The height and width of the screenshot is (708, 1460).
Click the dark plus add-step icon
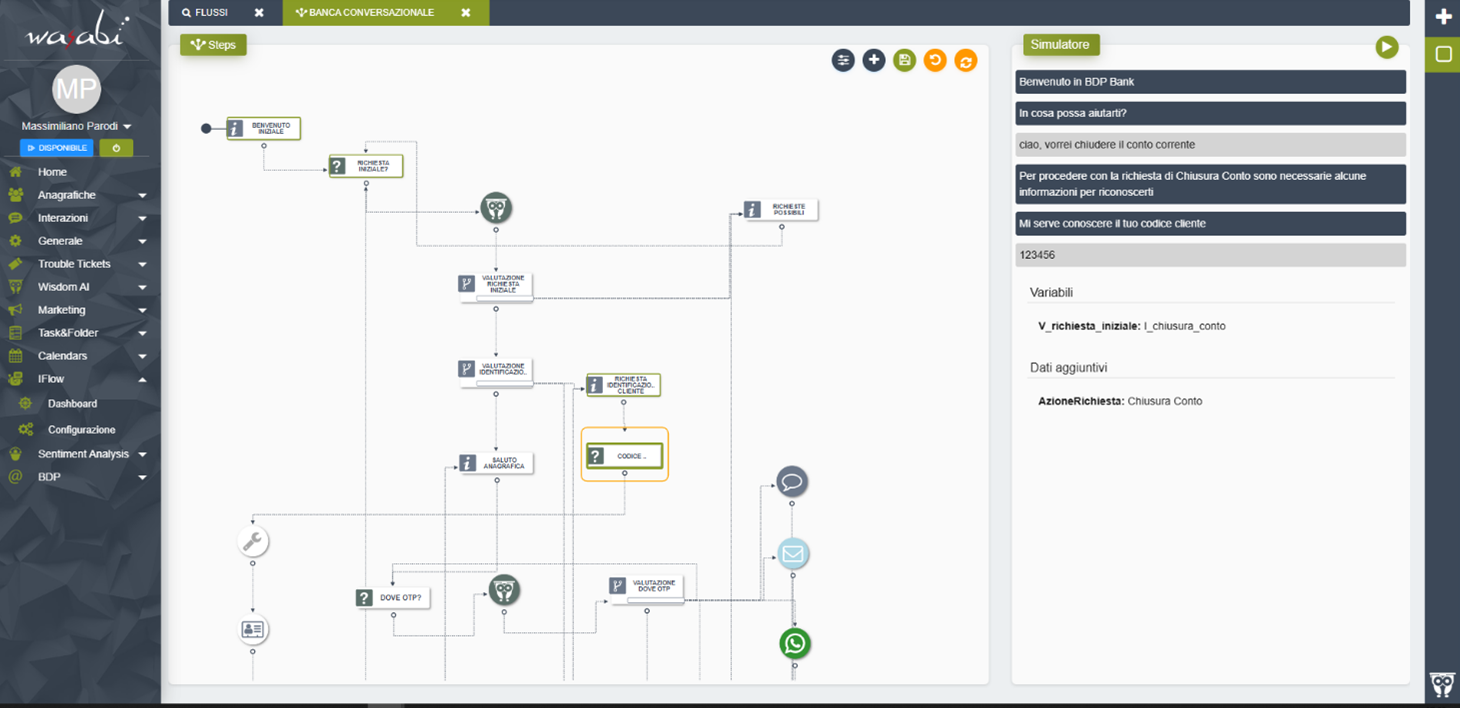tap(874, 61)
